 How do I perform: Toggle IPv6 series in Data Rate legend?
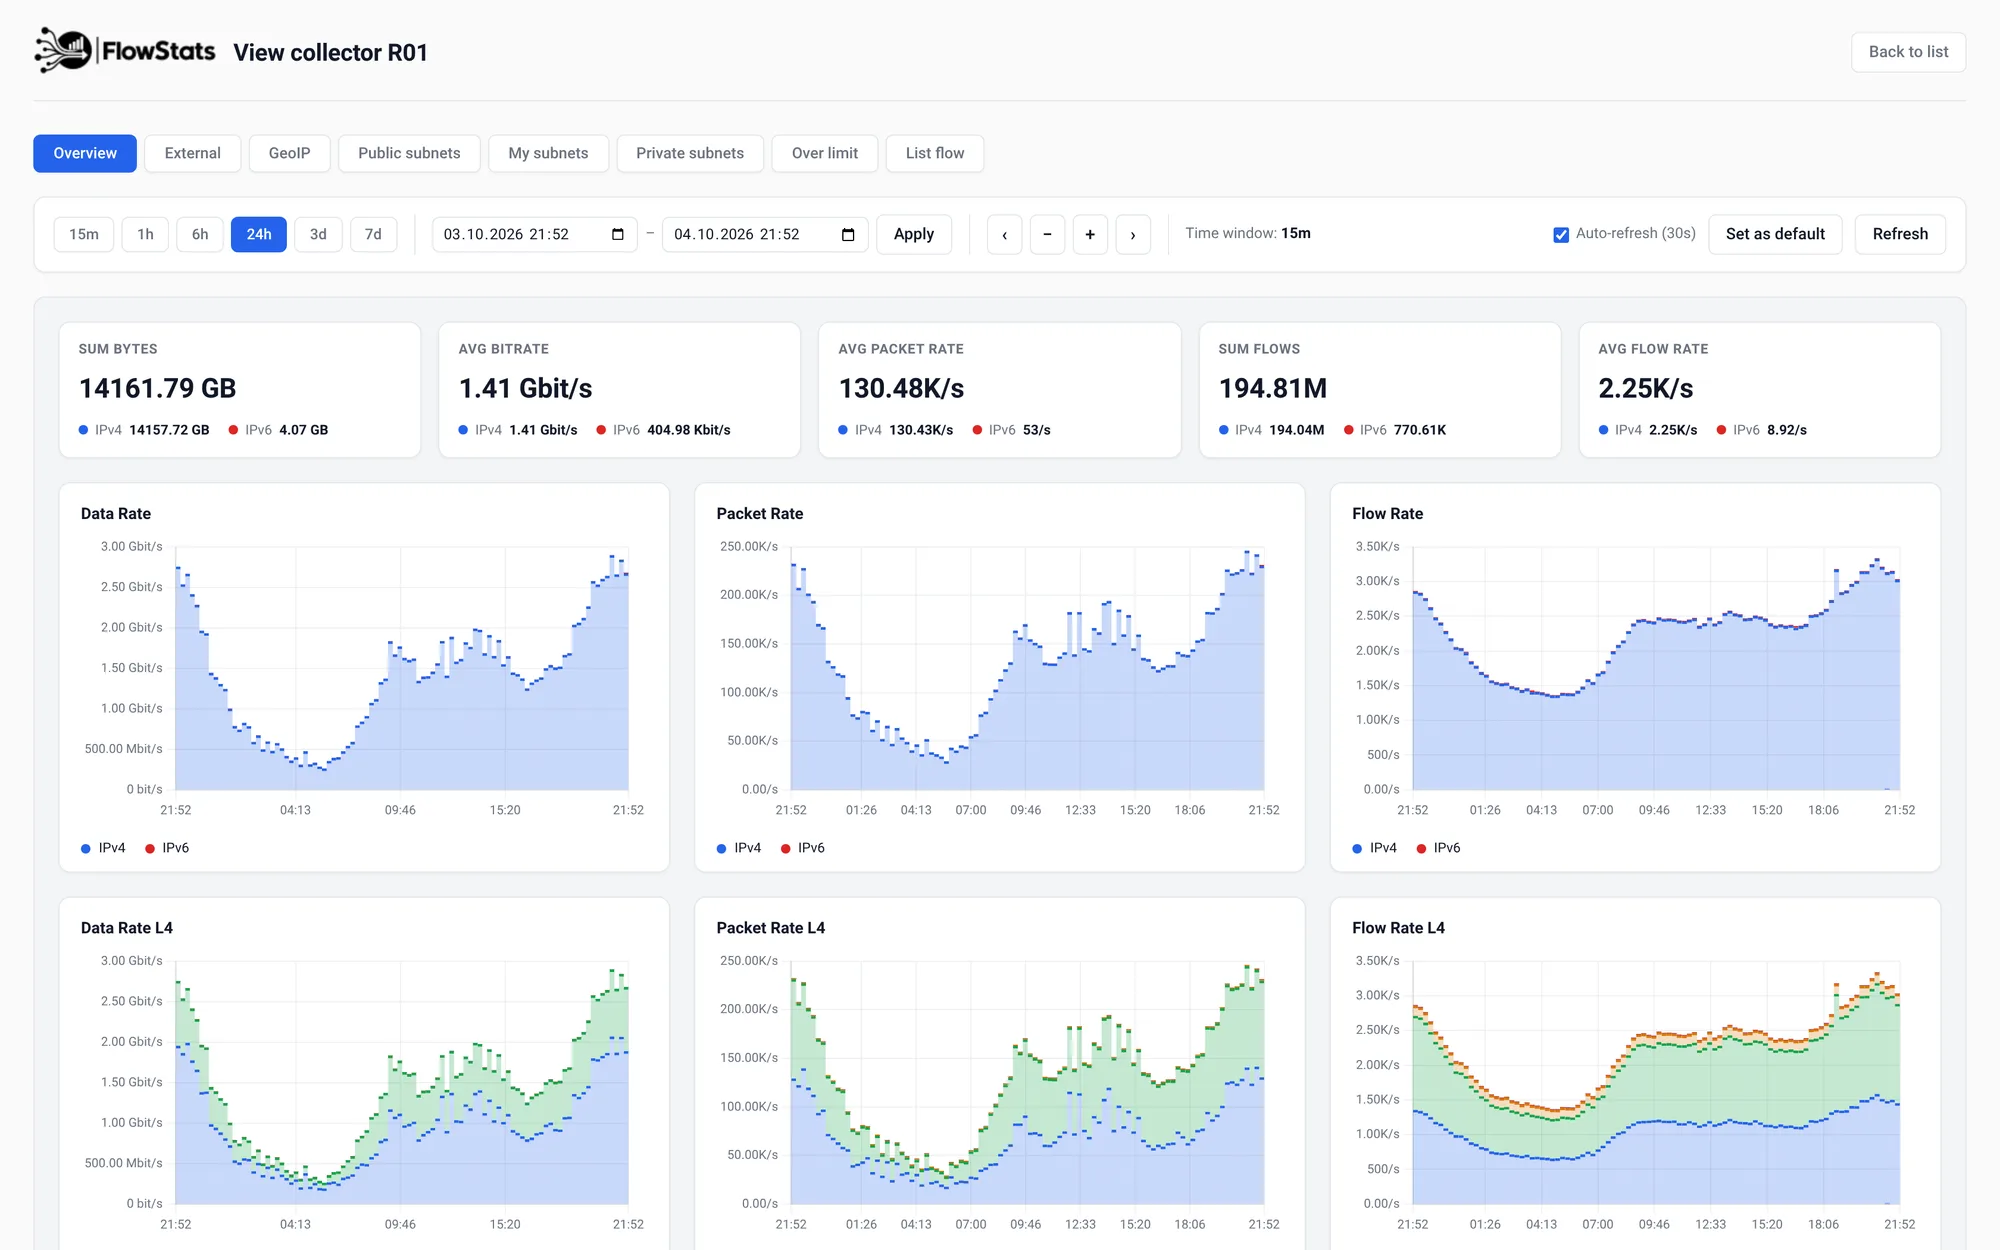167,848
